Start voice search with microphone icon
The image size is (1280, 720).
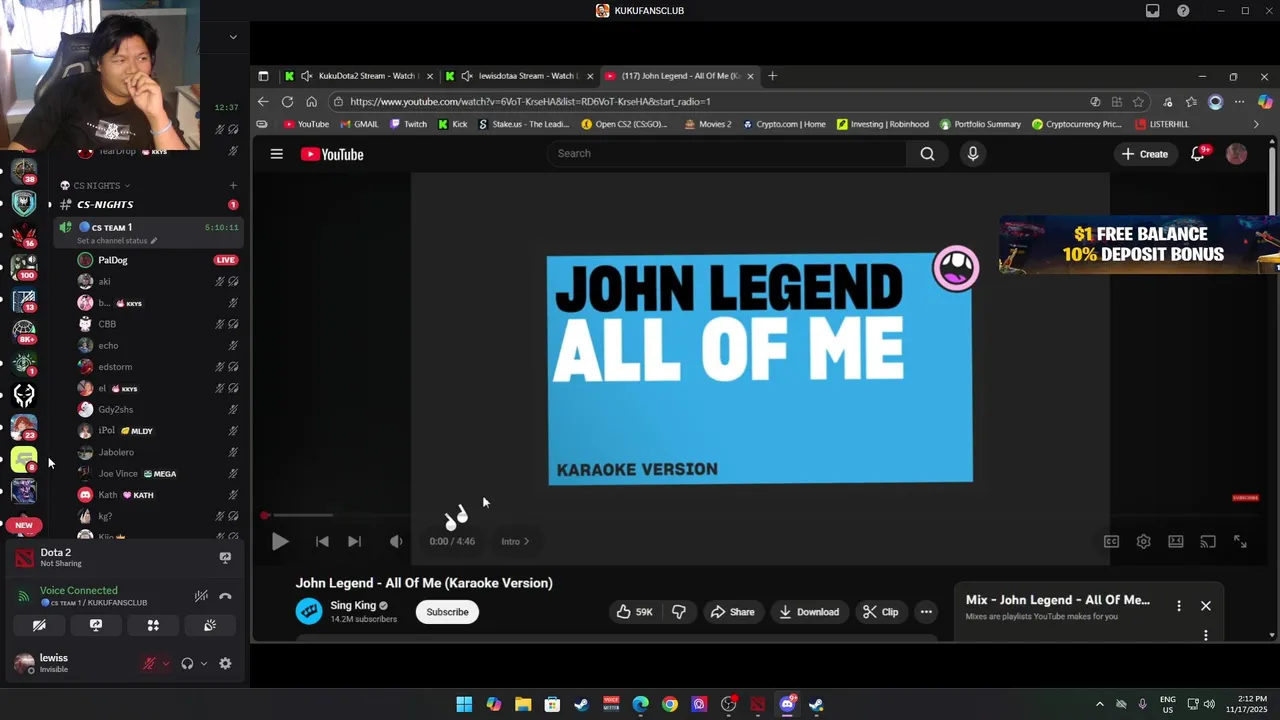(973, 154)
